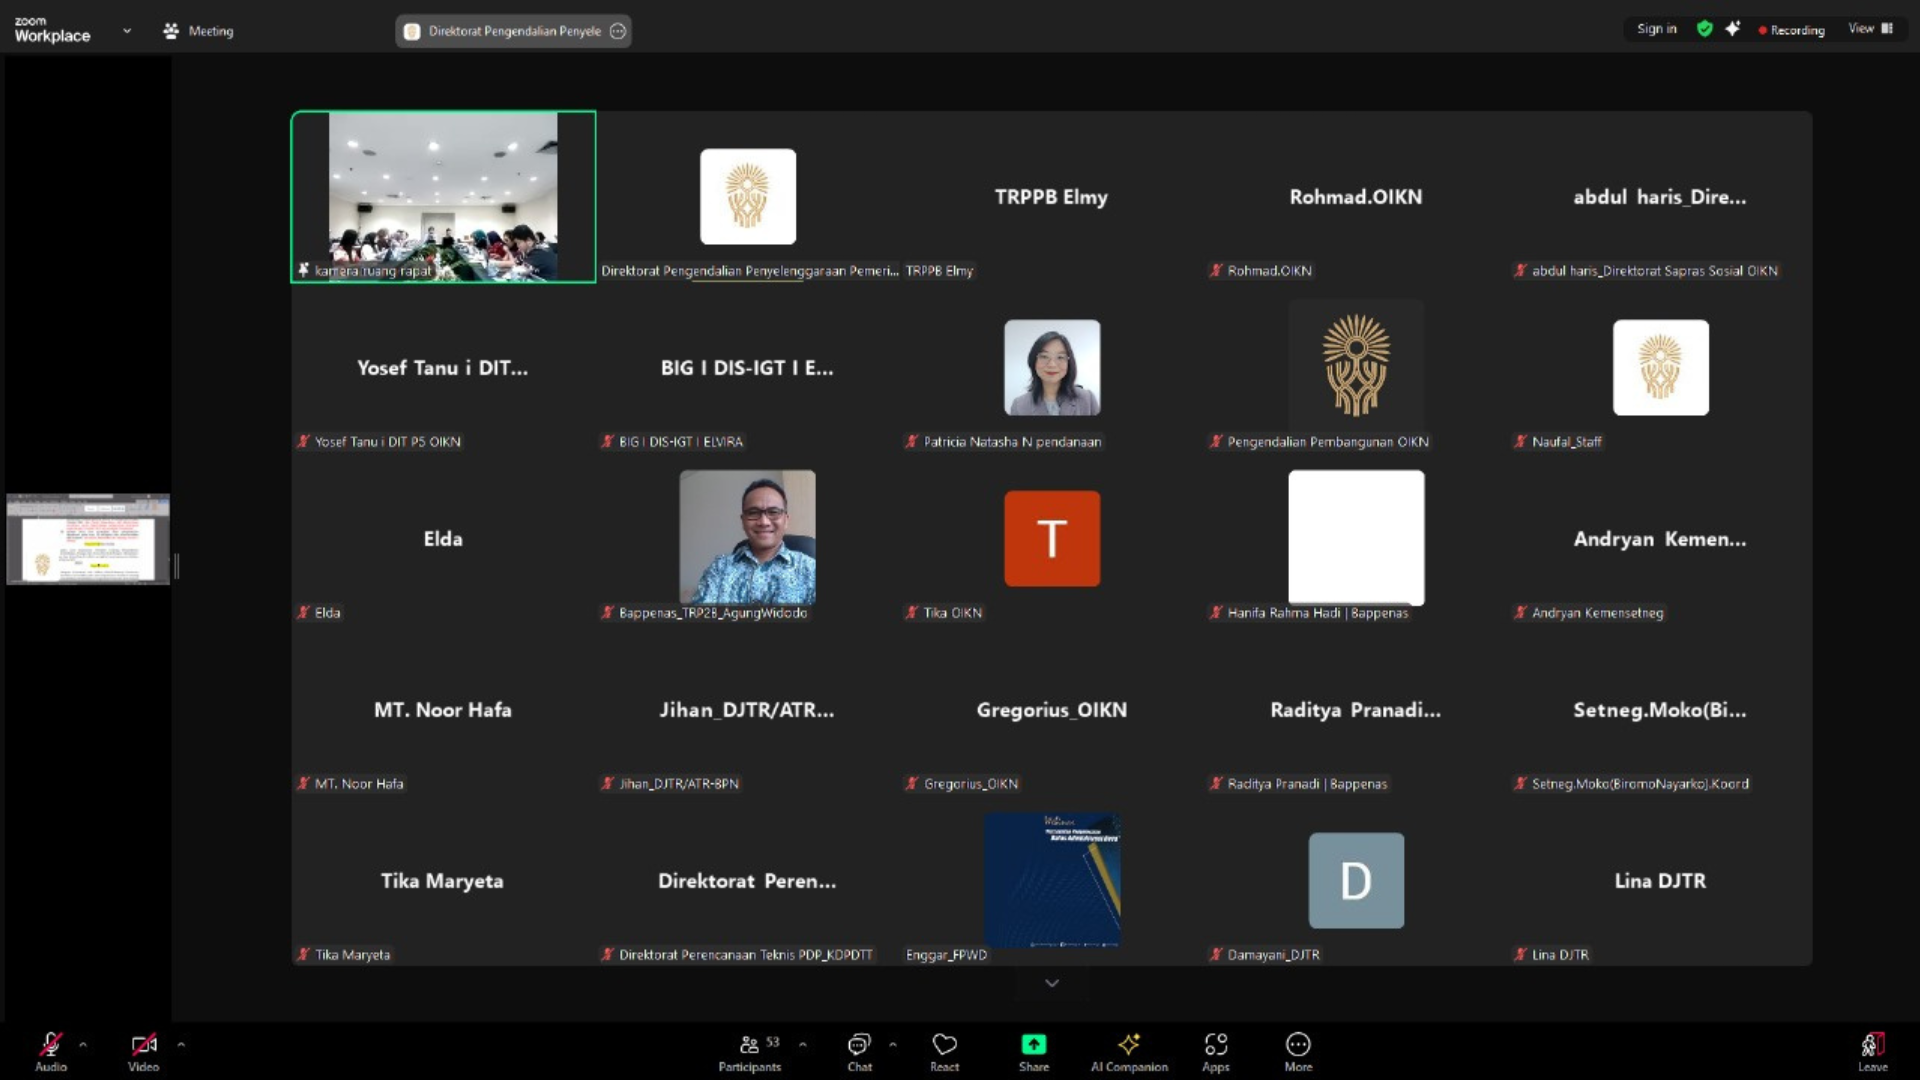This screenshot has width=1920, height=1080.
Task: Select the Tika Maryeta tile
Action: click(x=443, y=881)
